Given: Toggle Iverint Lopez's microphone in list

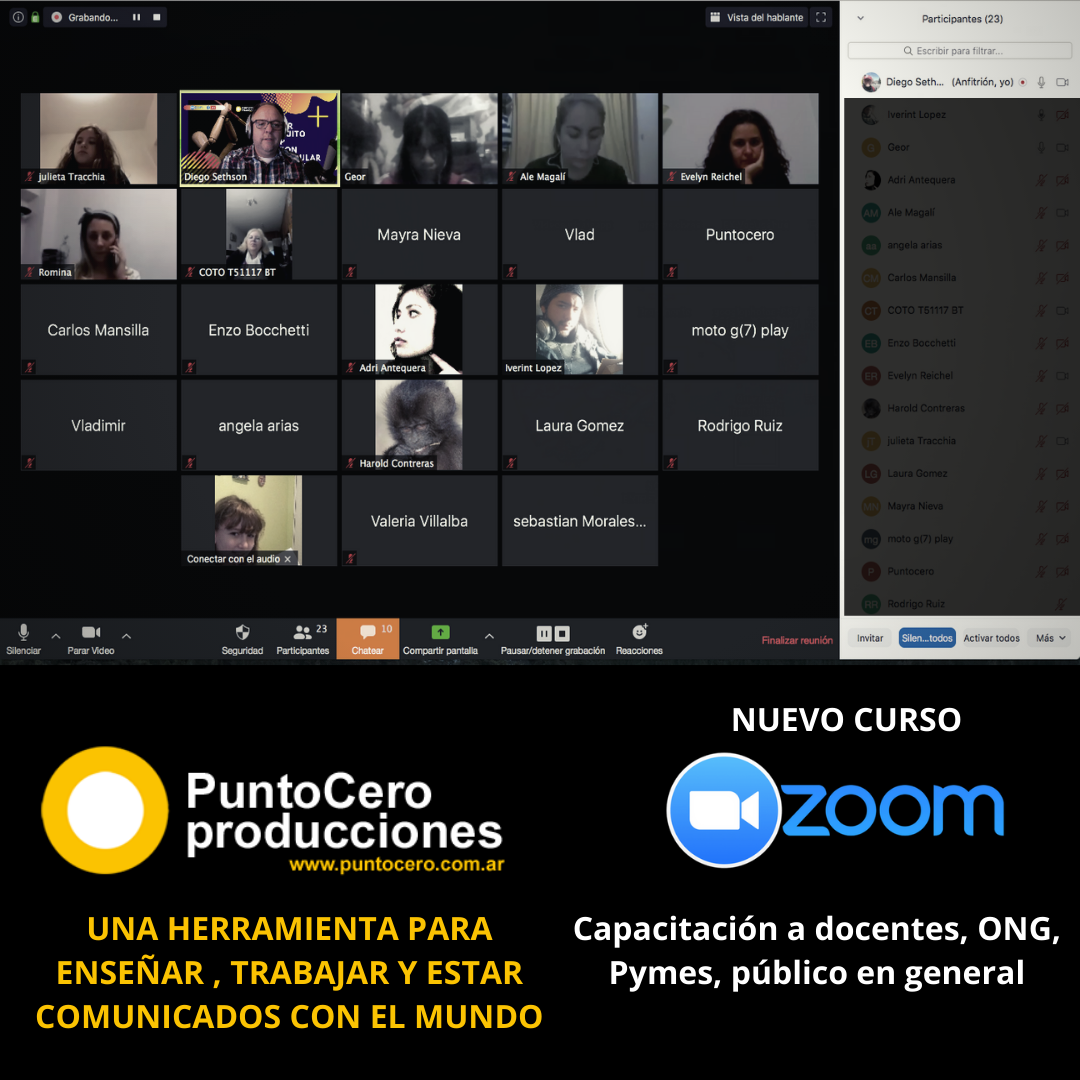Looking at the screenshot, I should point(1041,115).
